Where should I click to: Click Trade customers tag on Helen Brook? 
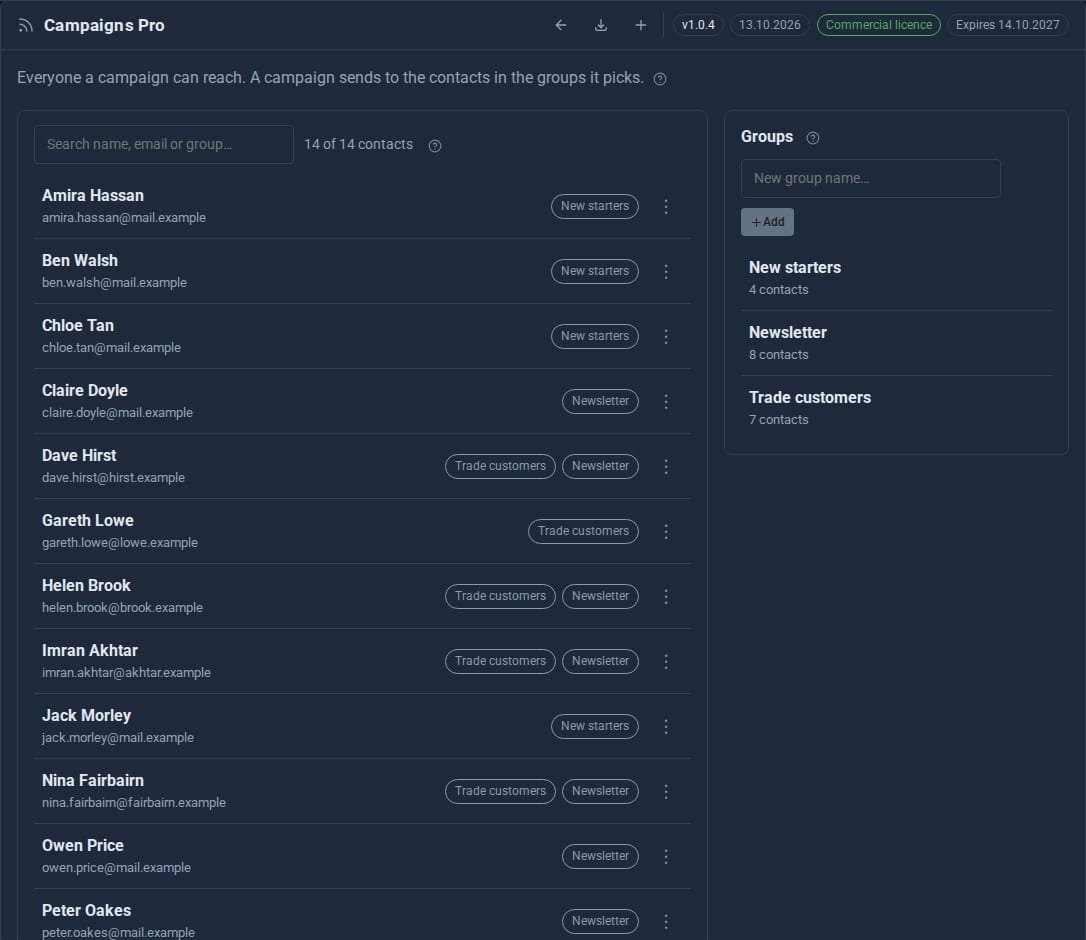point(500,596)
